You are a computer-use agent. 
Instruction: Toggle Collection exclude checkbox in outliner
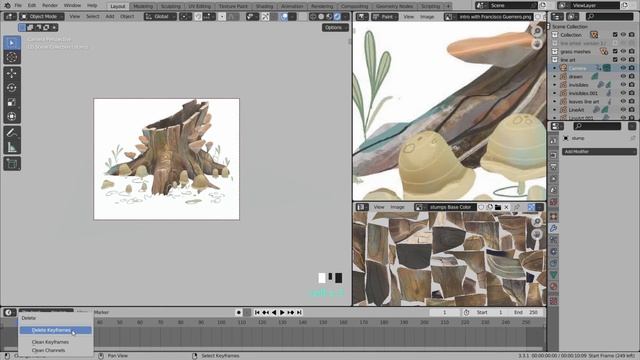(x=615, y=35)
